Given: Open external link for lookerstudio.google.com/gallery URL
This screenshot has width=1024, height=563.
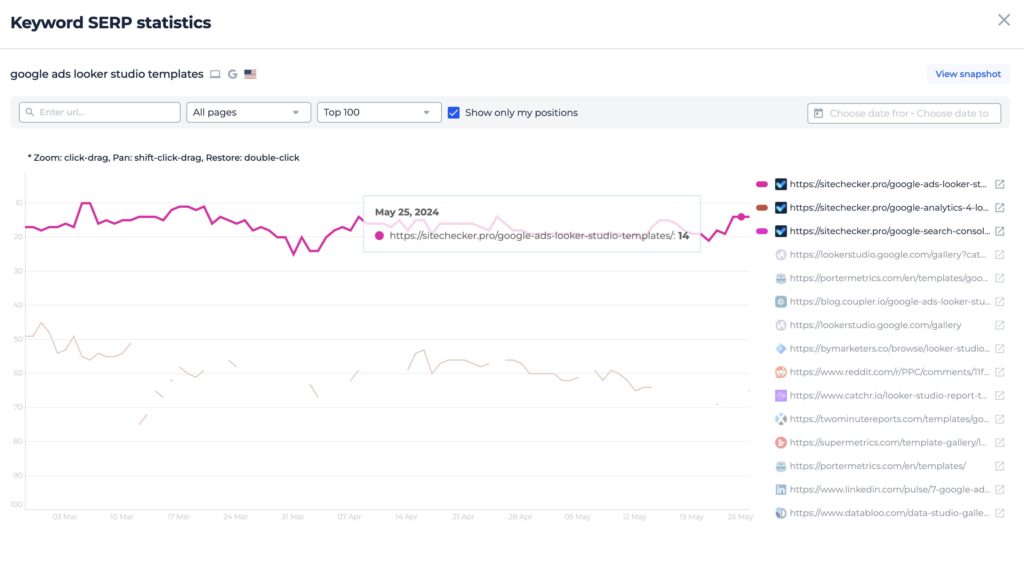Looking at the screenshot, I should coord(999,325).
